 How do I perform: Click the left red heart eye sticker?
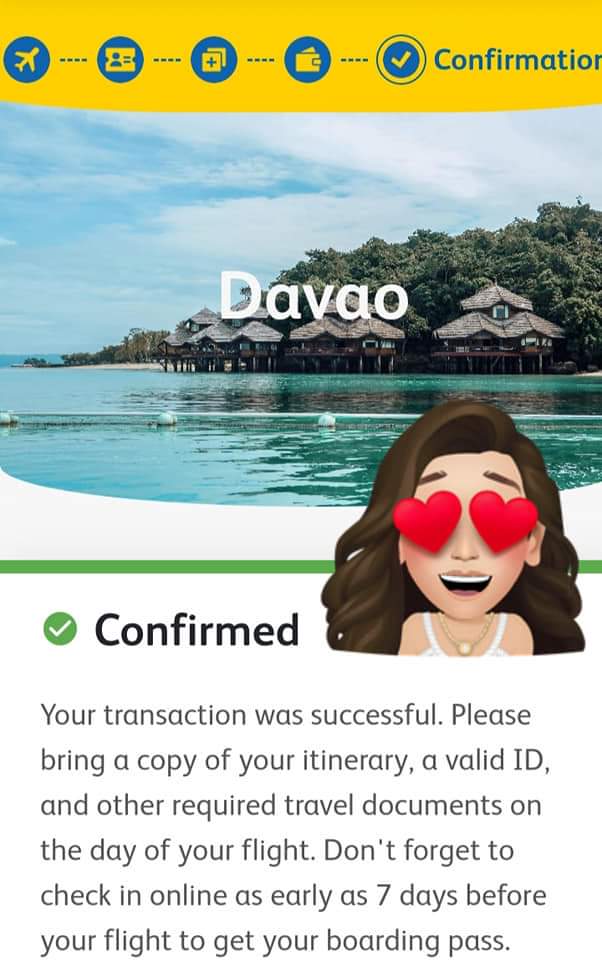pyautogui.click(x=427, y=520)
